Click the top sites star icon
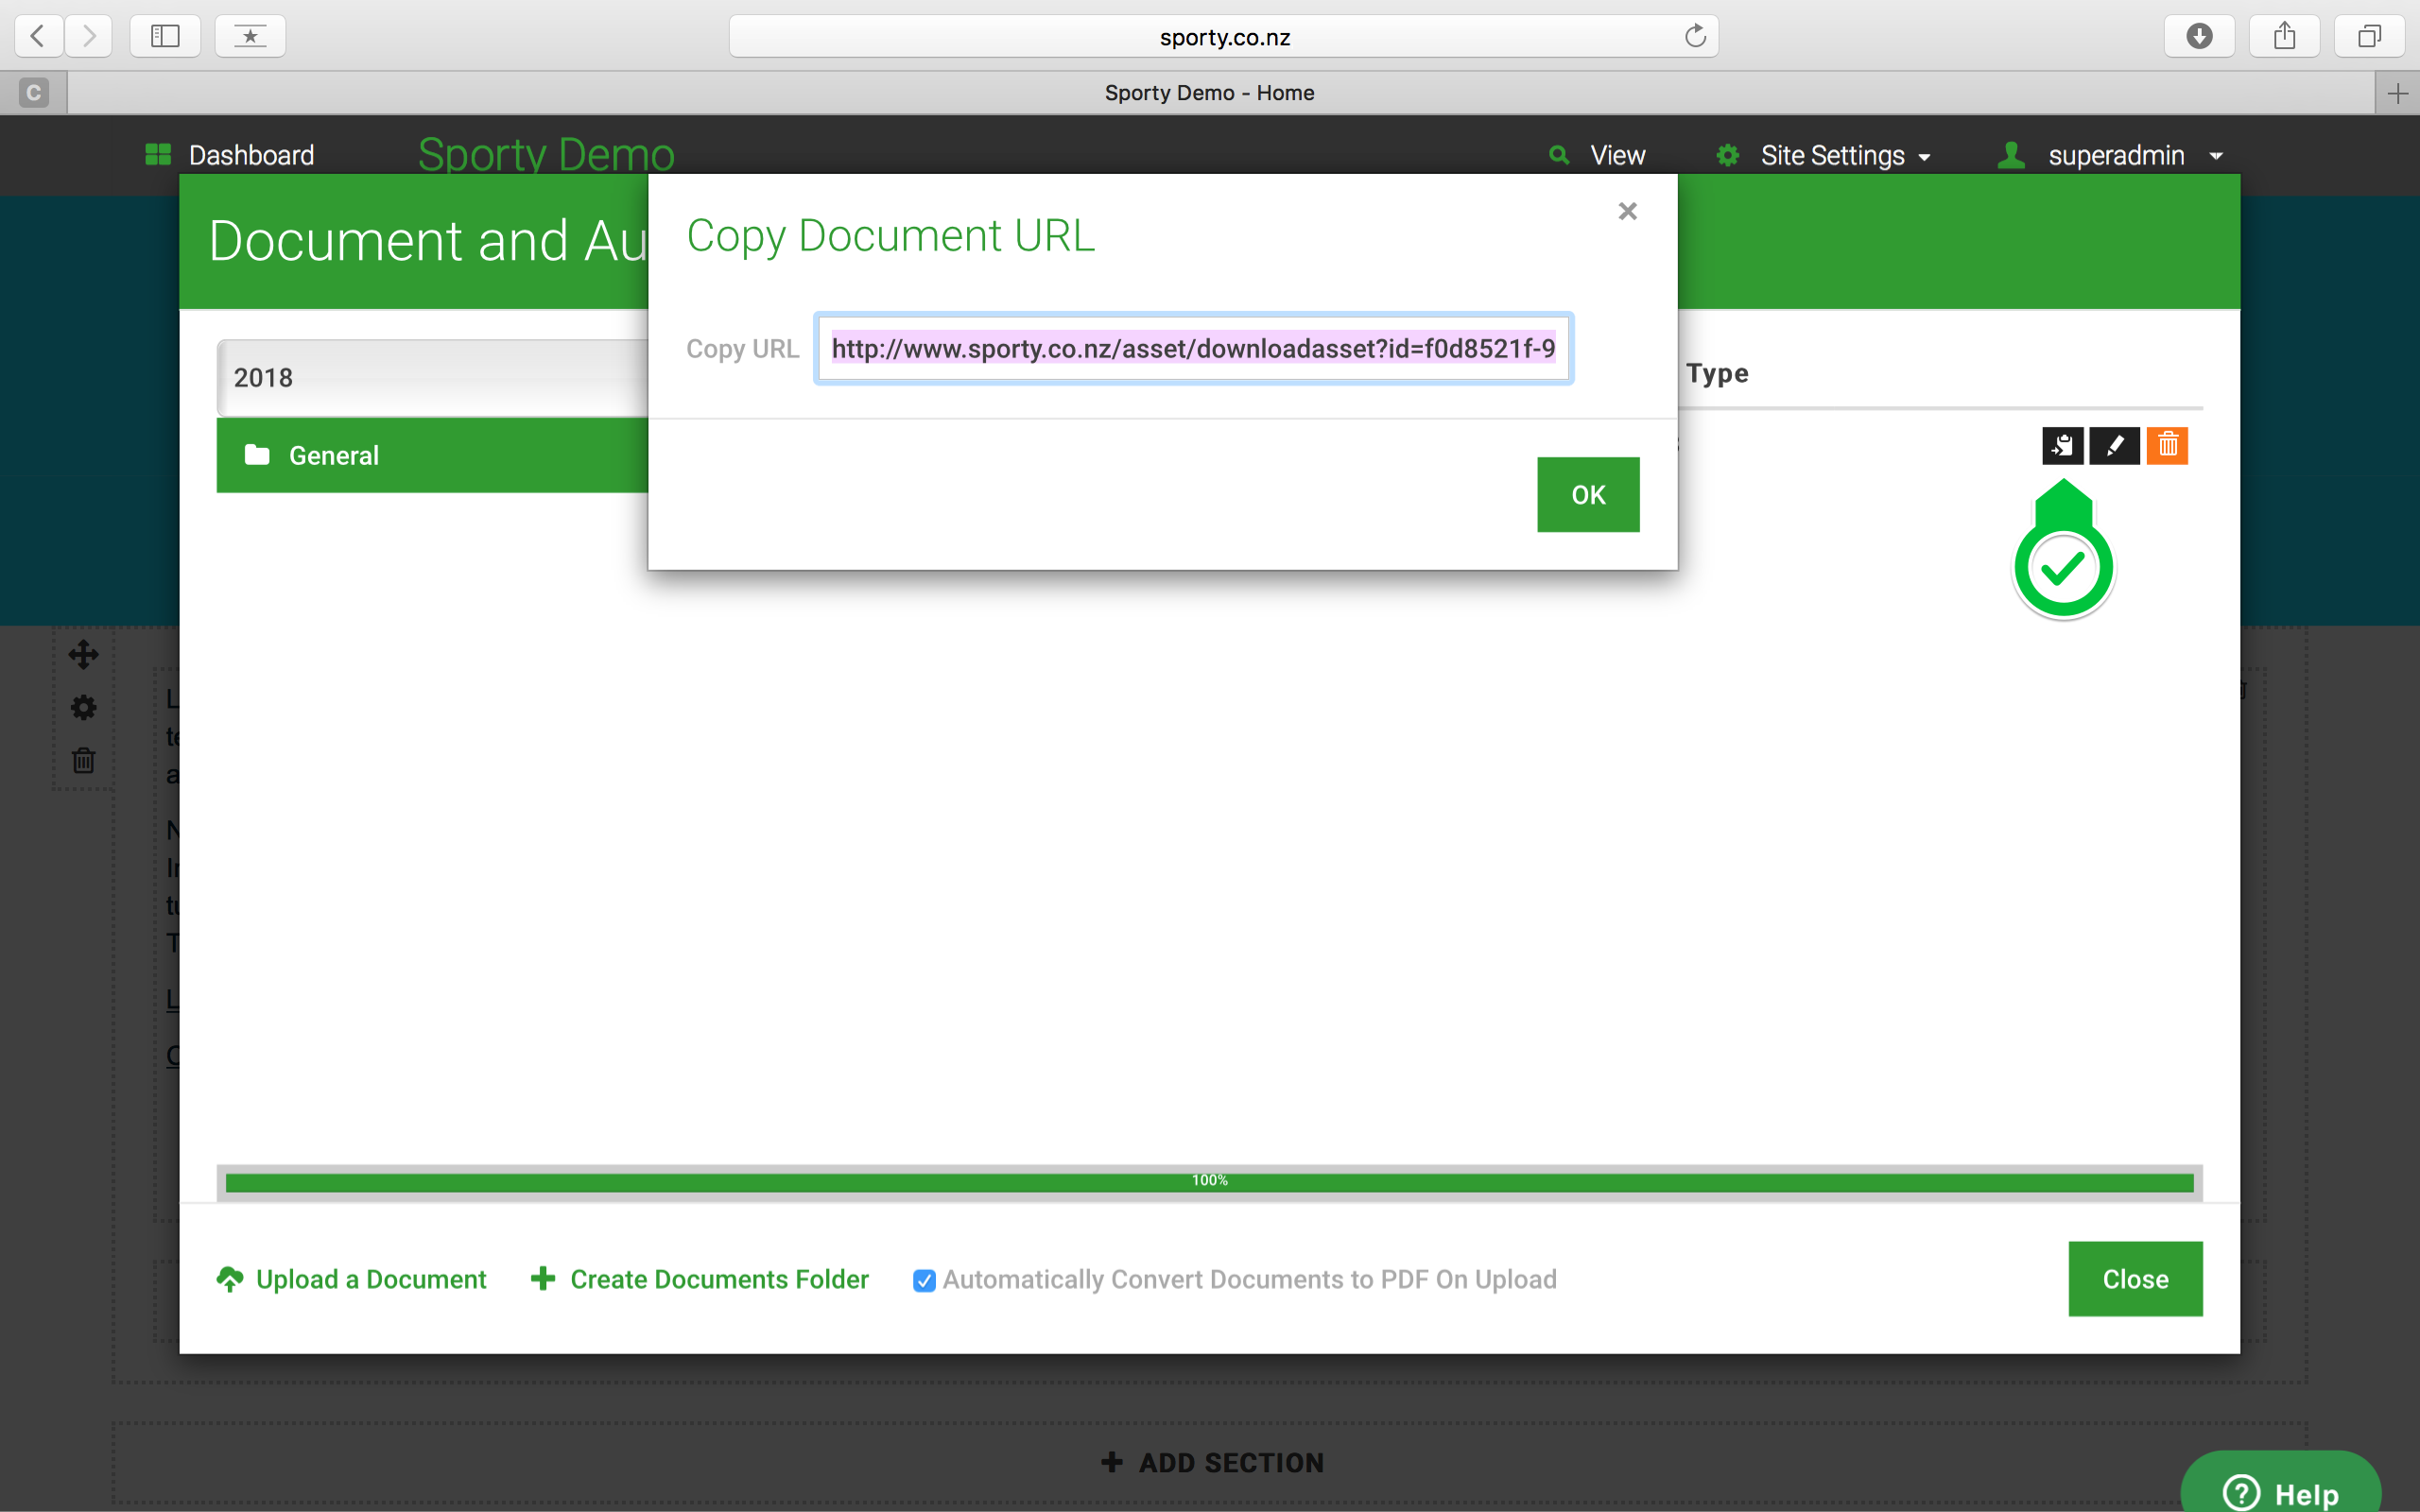The image size is (2420, 1512). pos(250,36)
